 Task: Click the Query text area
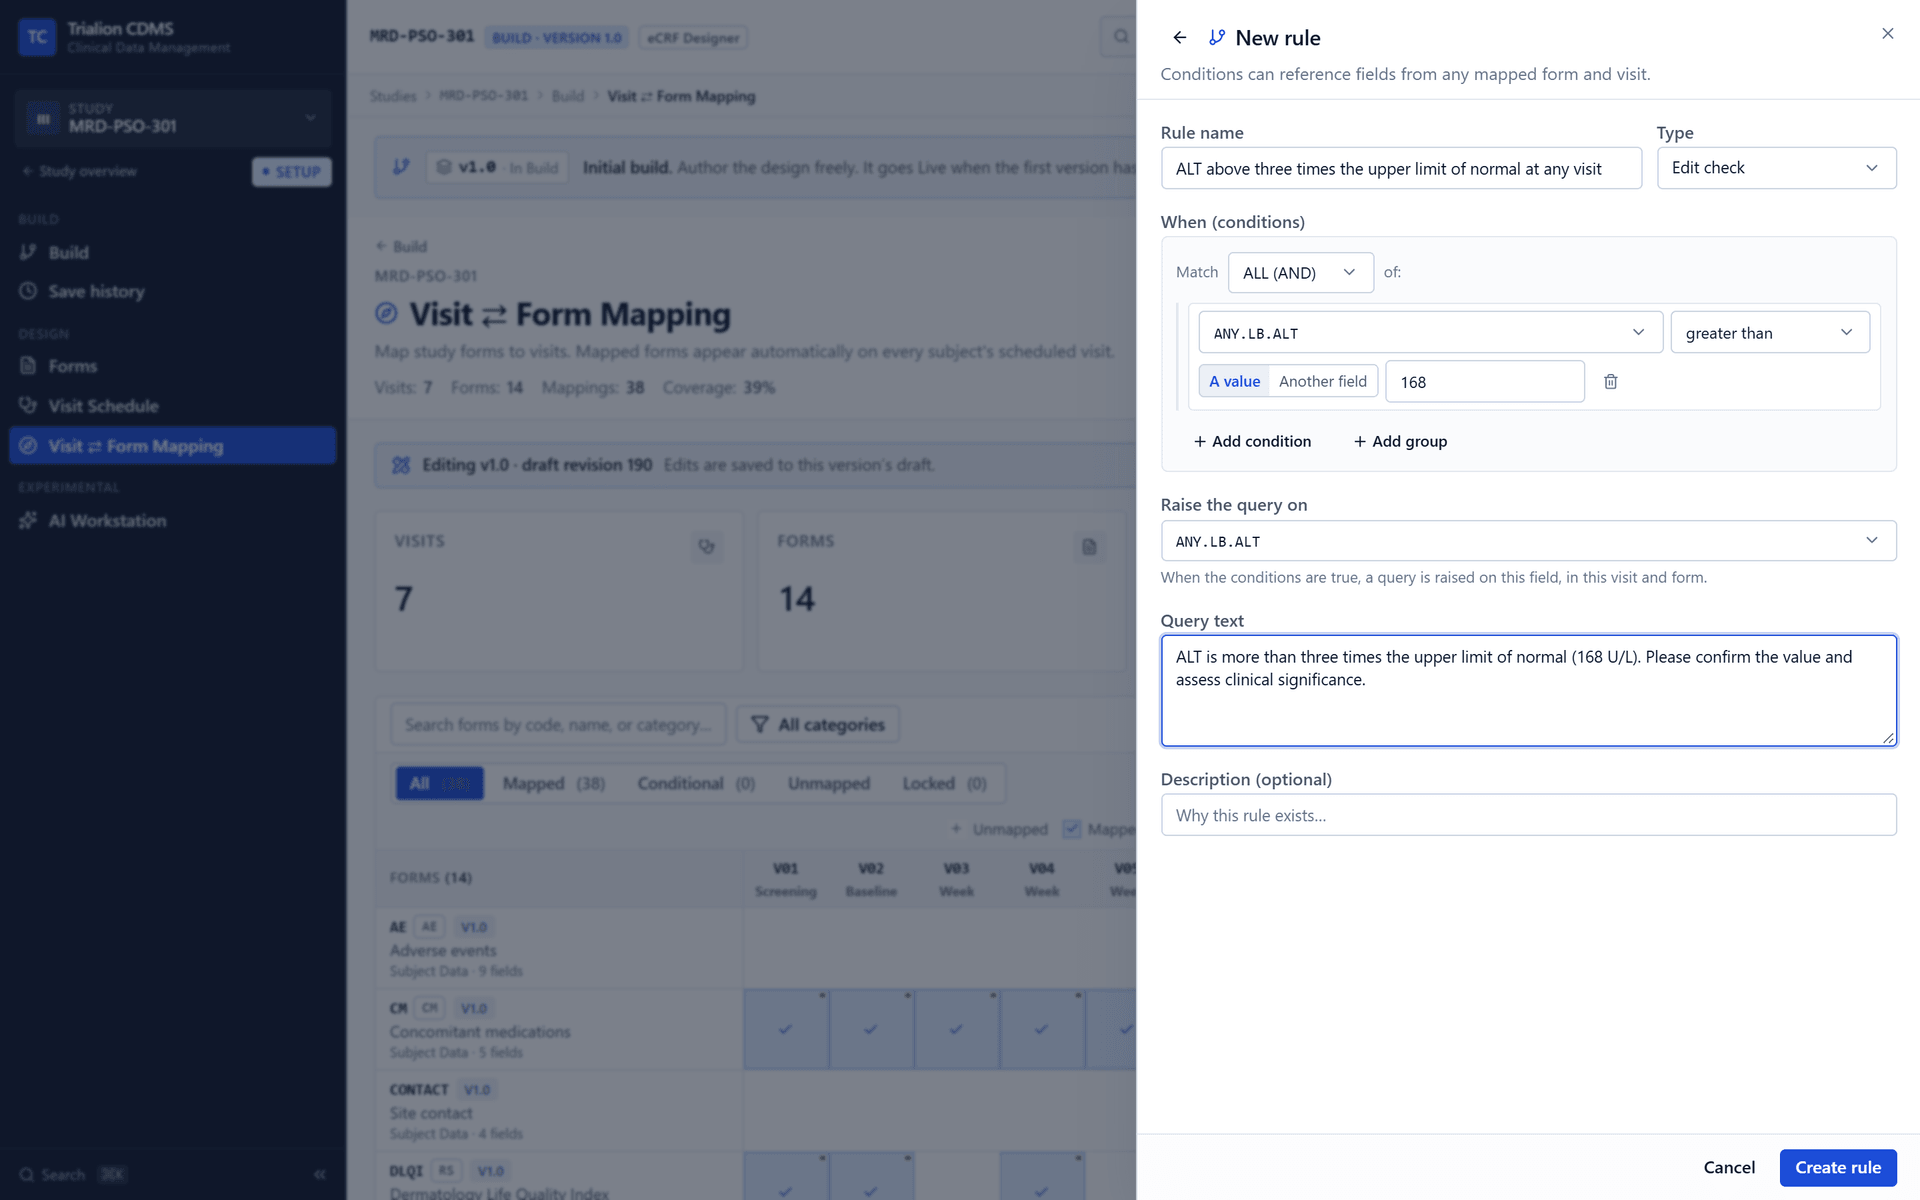[1528, 690]
